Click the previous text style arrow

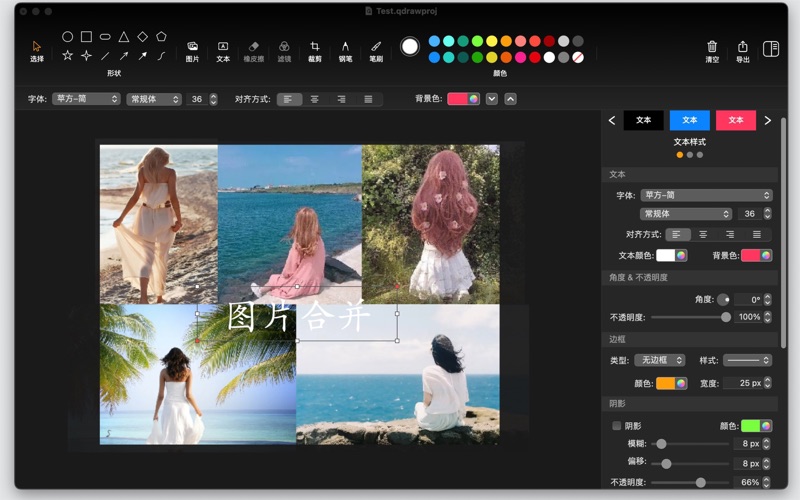pos(612,120)
